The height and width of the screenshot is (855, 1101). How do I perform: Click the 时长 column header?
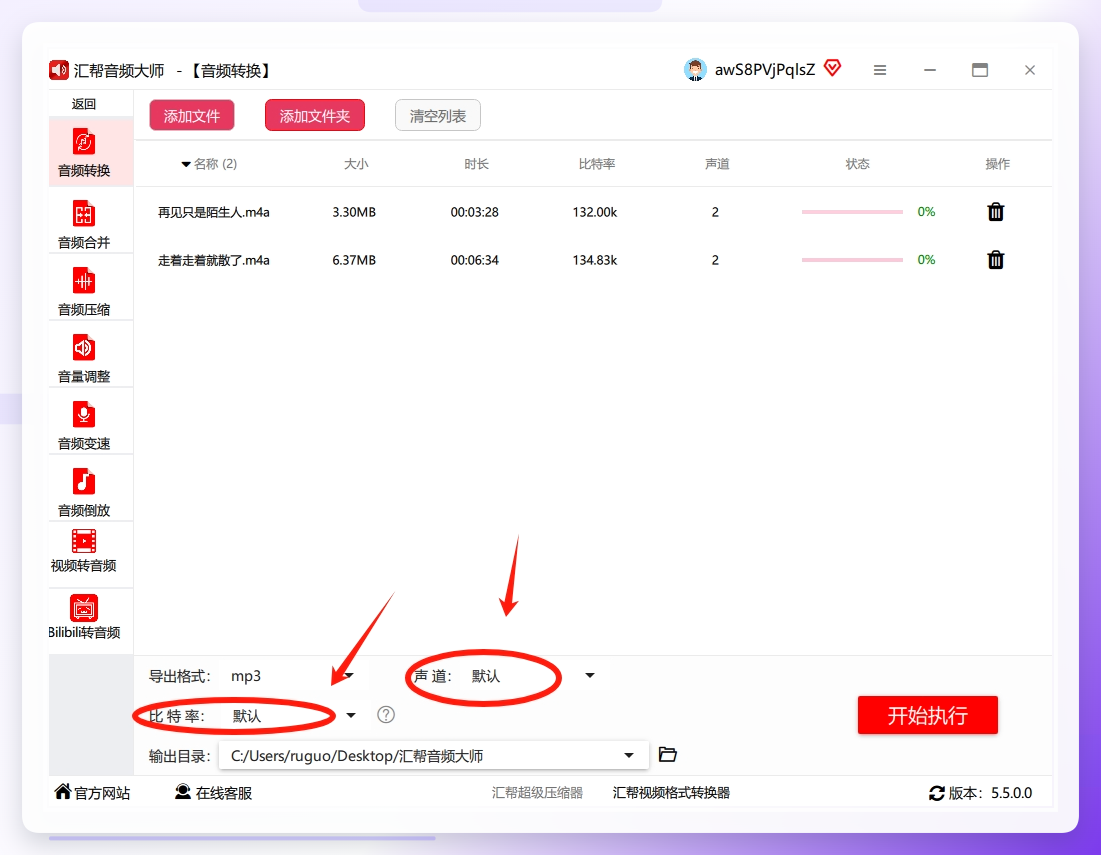[476, 164]
